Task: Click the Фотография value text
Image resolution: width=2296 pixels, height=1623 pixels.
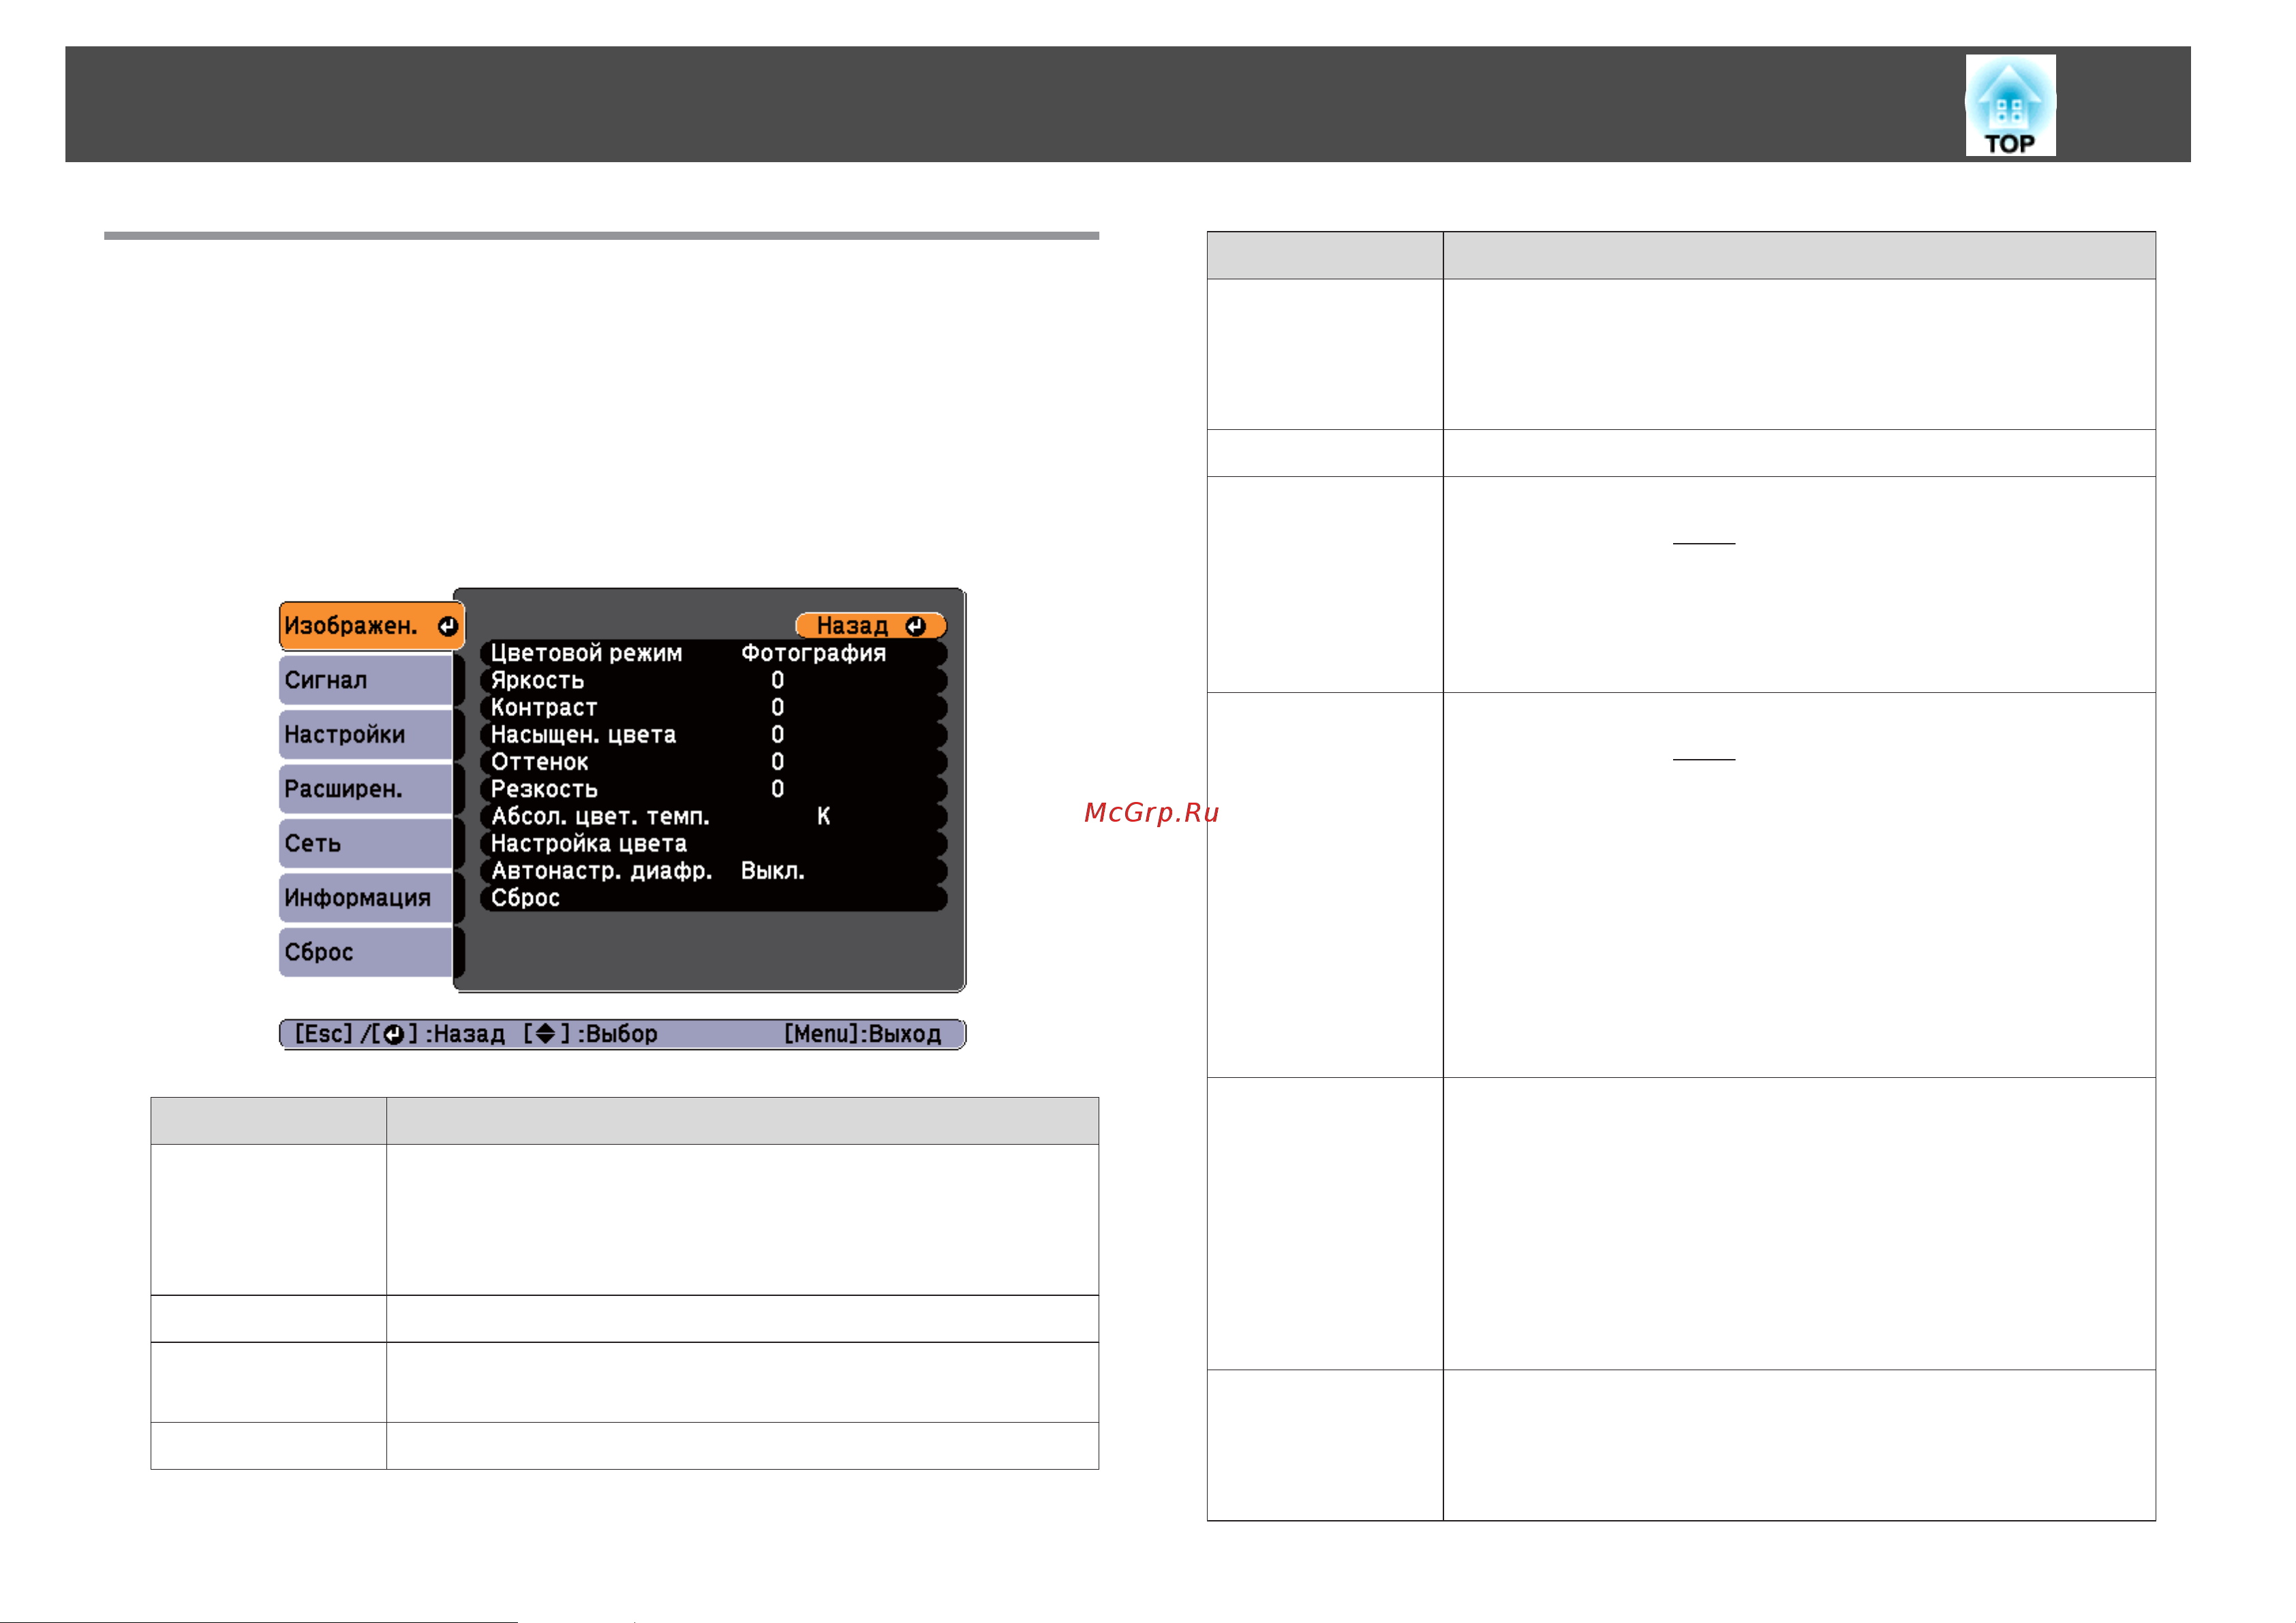Action: [x=814, y=654]
